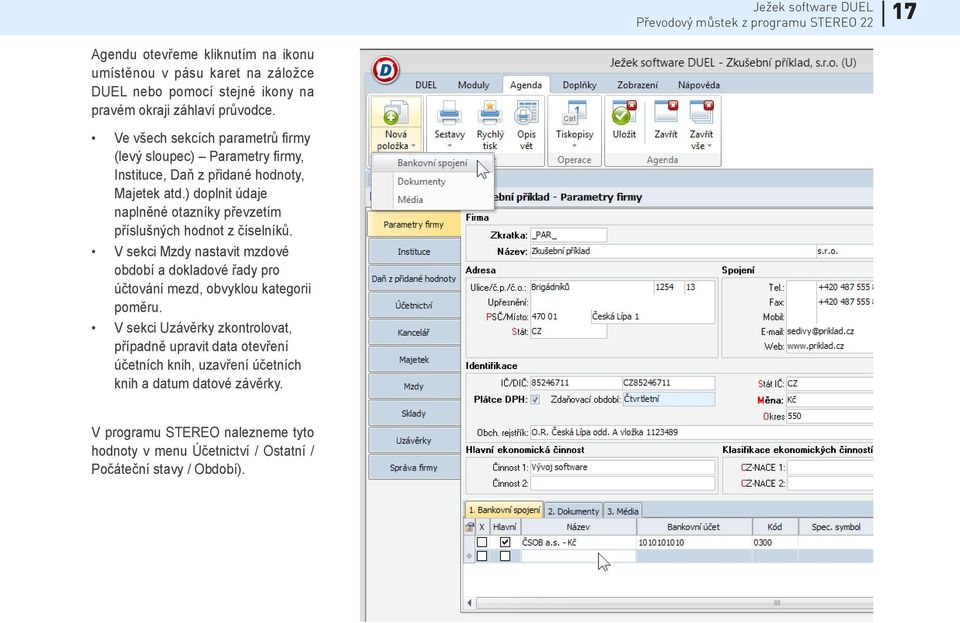Open the Instituce section
This screenshot has height=623, width=960.
click(414, 252)
